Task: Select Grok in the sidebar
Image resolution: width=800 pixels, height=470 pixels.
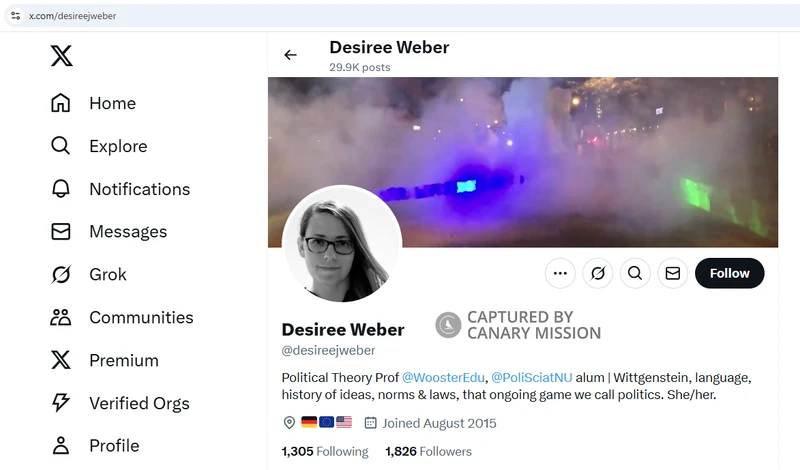Action: coord(88,275)
